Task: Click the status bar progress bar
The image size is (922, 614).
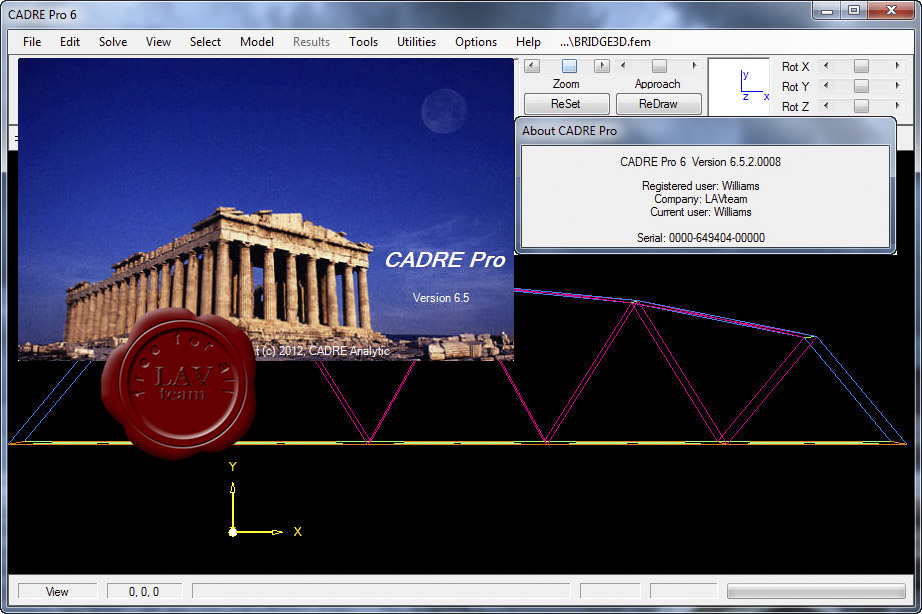Action: point(816,591)
